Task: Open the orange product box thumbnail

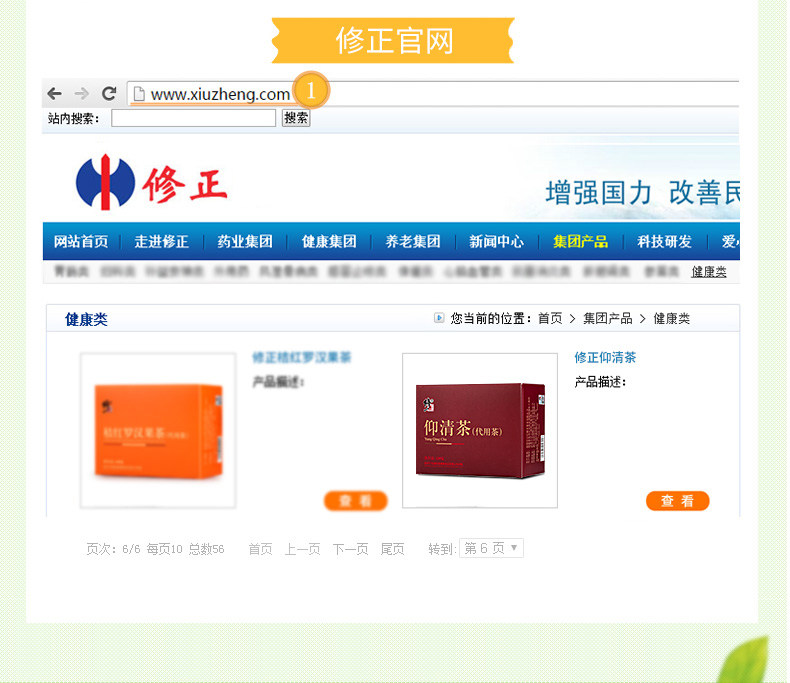Action: point(158,431)
